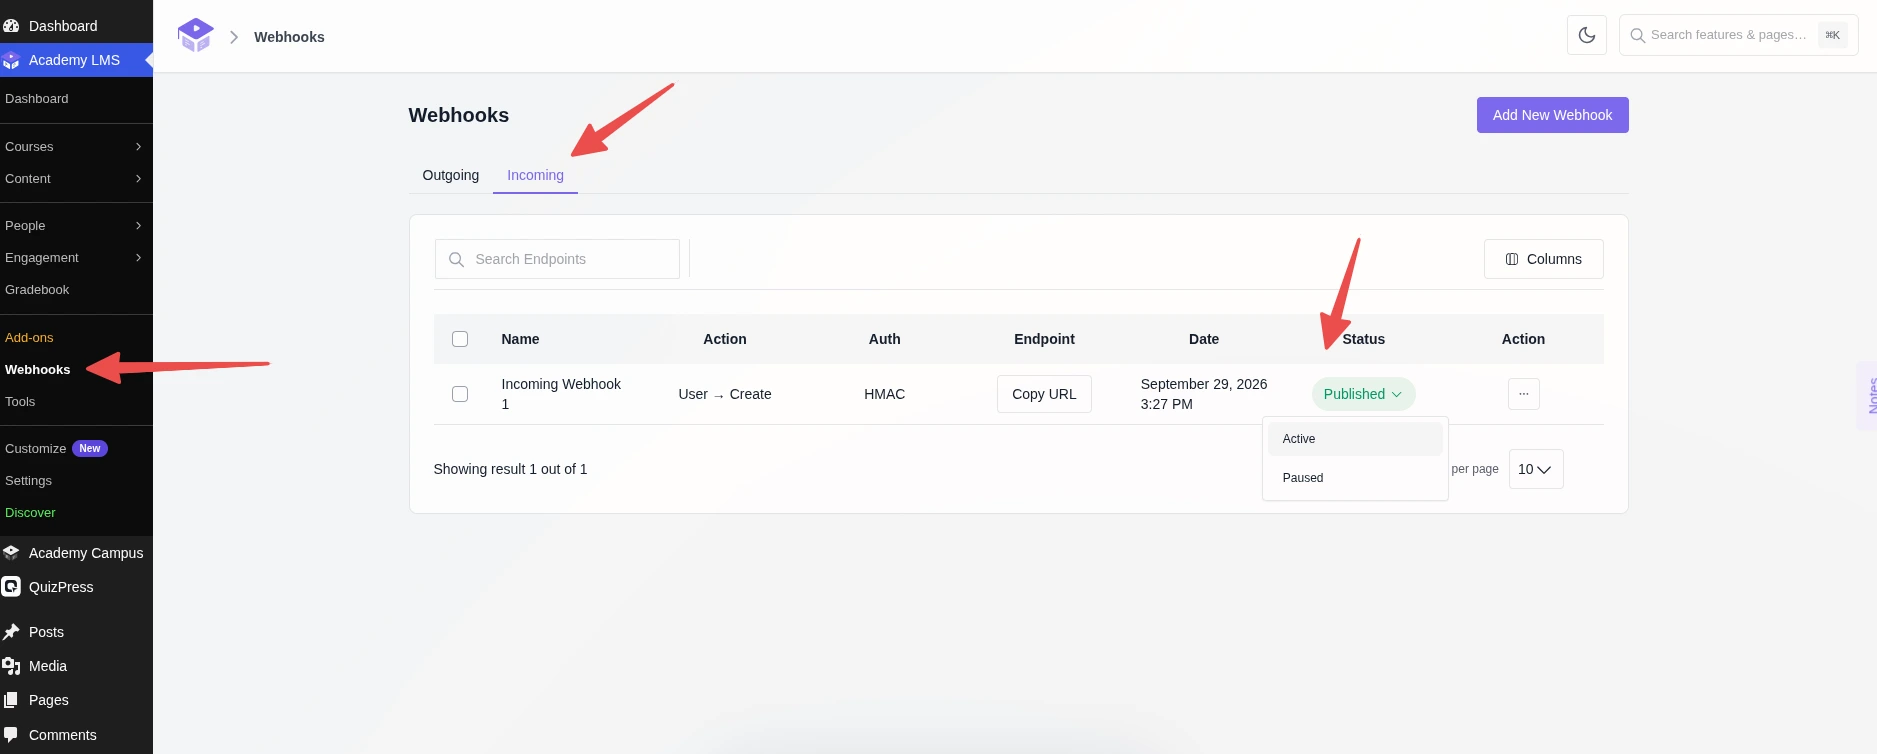1877x754 pixels.
Task: Open the Media icon in sidebar
Action: click(11, 666)
